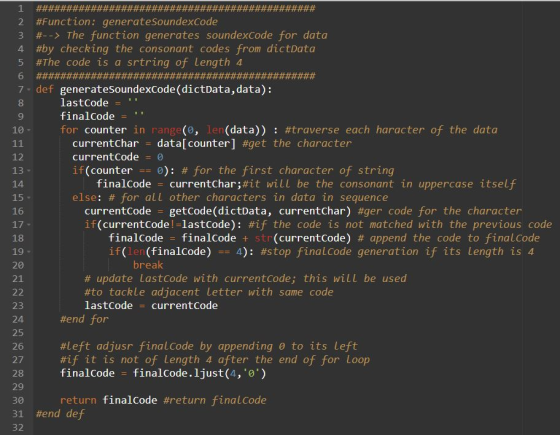Click 'currentCode = 0' on line 12

[x=118, y=157]
